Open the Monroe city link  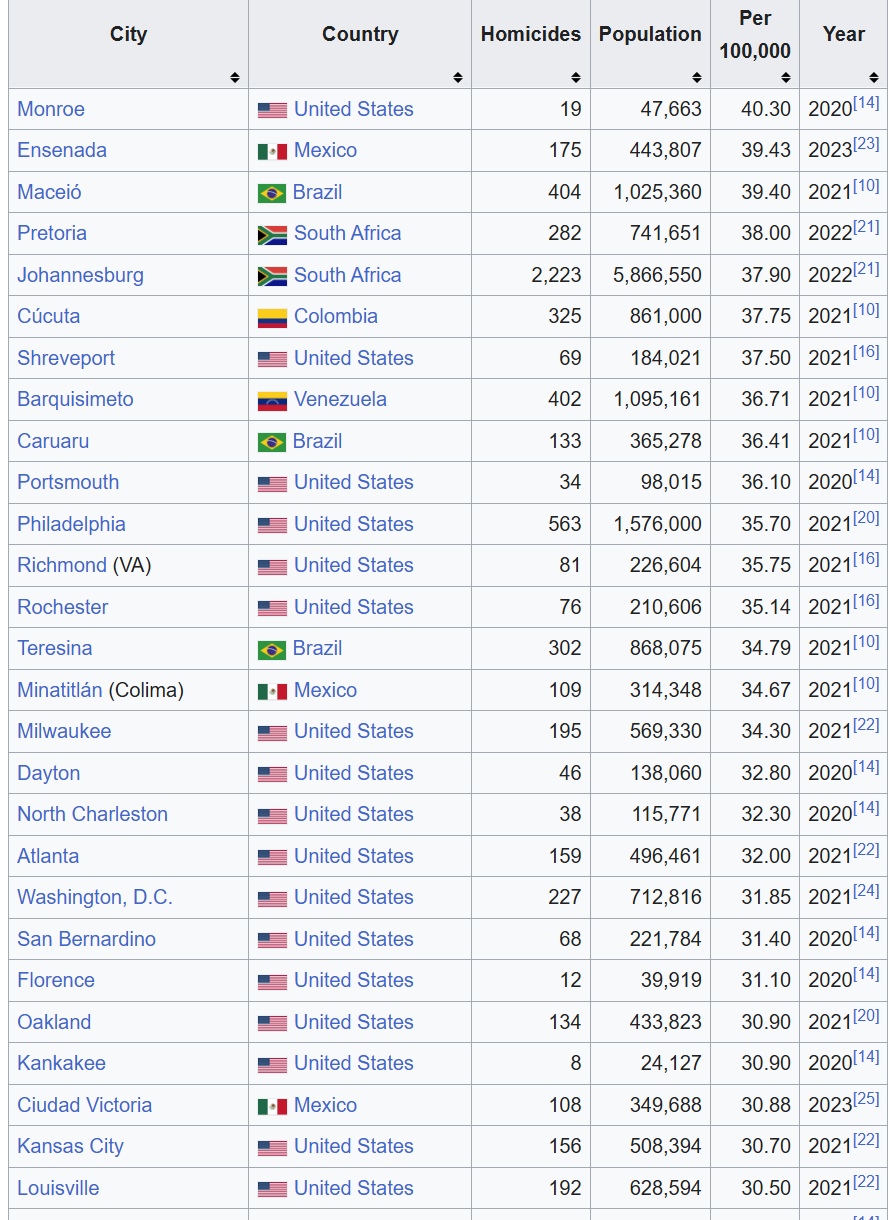(x=51, y=109)
